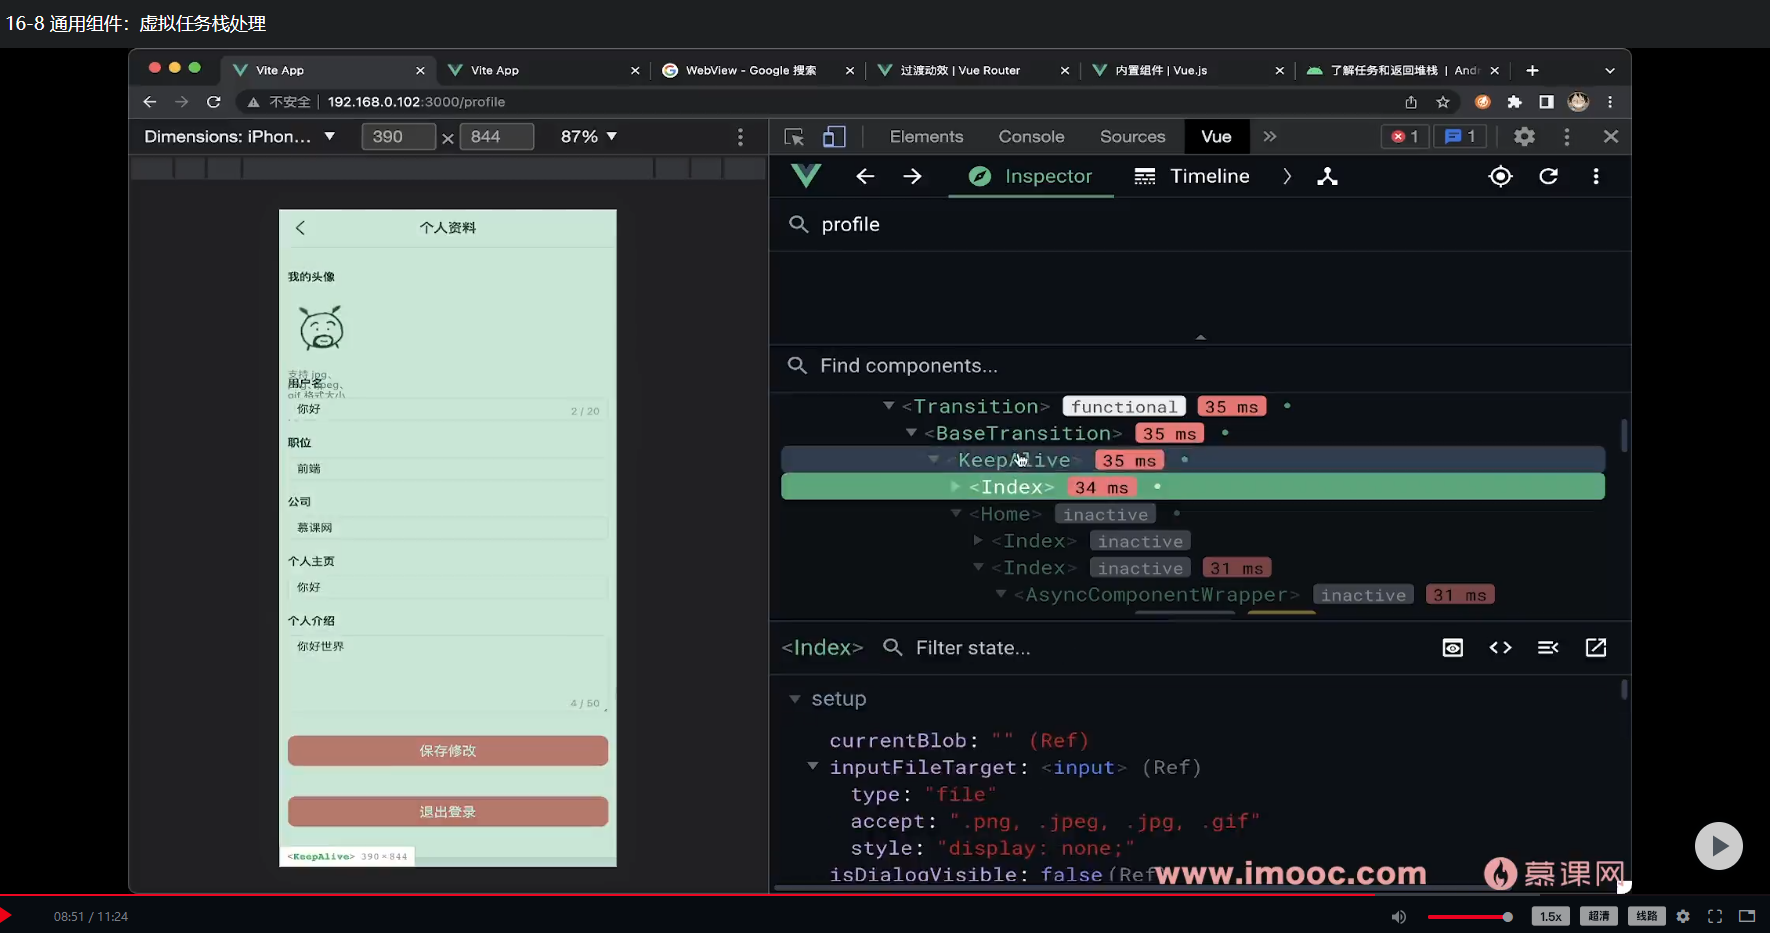1770x933 pixels.
Task: Select the Vue DevTools tab
Action: click(1216, 136)
